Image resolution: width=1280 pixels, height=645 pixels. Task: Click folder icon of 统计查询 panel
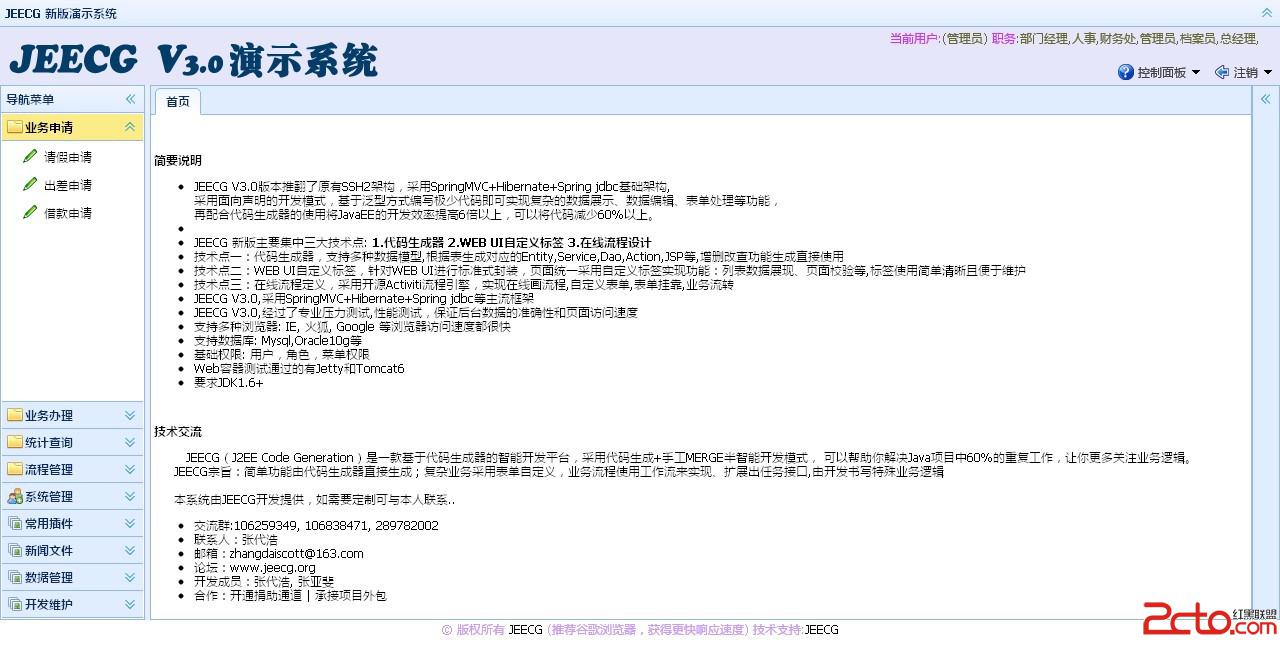pyautogui.click(x=14, y=442)
